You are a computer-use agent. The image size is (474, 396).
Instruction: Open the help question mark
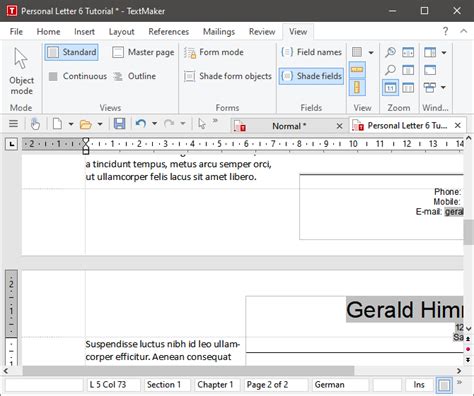pyautogui.click(x=445, y=31)
